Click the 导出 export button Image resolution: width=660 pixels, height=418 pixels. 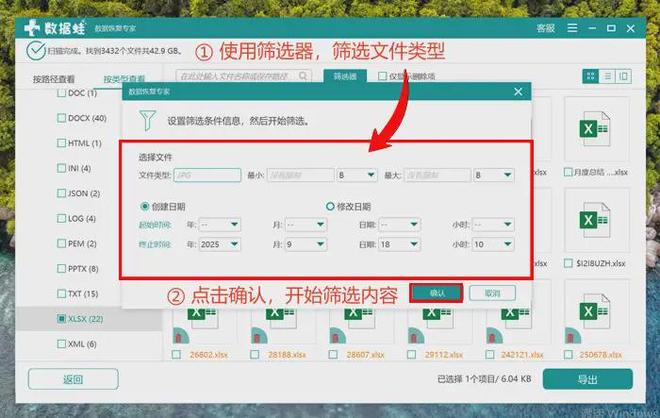[588, 379]
